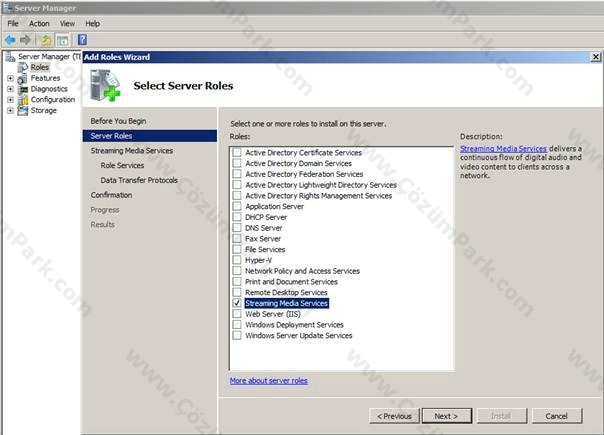
Task: Check the Fax Server role
Action: [237, 238]
